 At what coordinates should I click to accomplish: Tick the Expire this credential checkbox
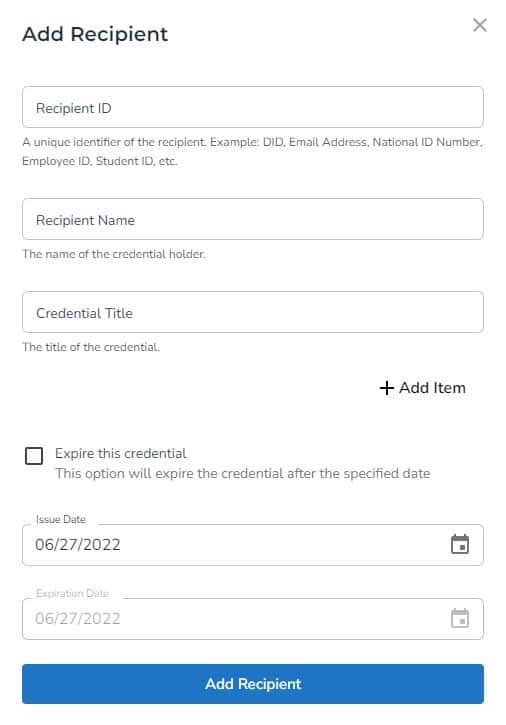[x=34, y=456]
